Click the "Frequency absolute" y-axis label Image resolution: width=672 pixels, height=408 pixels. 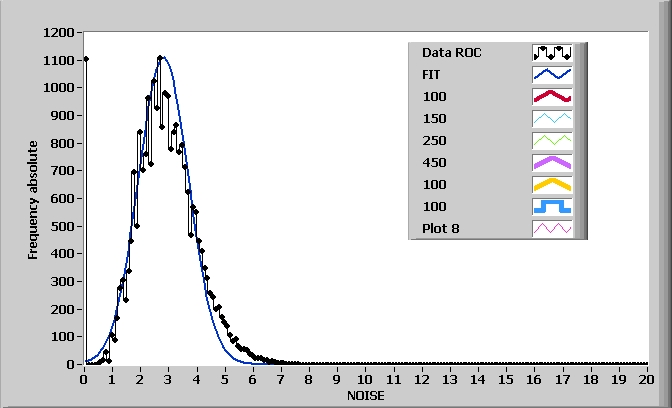(33, 200)
